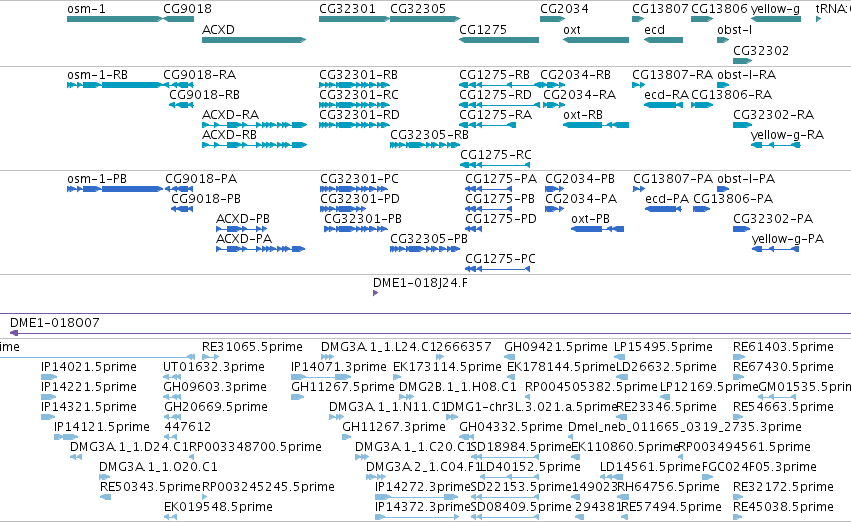Click the RE50343.5prime EST label
Screen dimensions: 851x522
coord(150,487)
